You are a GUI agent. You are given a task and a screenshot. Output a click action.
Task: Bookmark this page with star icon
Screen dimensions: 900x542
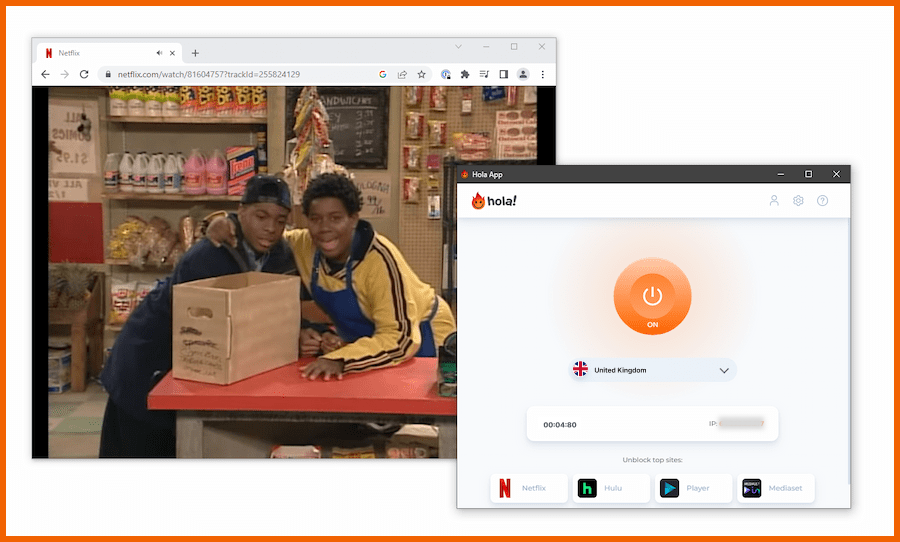tap(421, 74)
